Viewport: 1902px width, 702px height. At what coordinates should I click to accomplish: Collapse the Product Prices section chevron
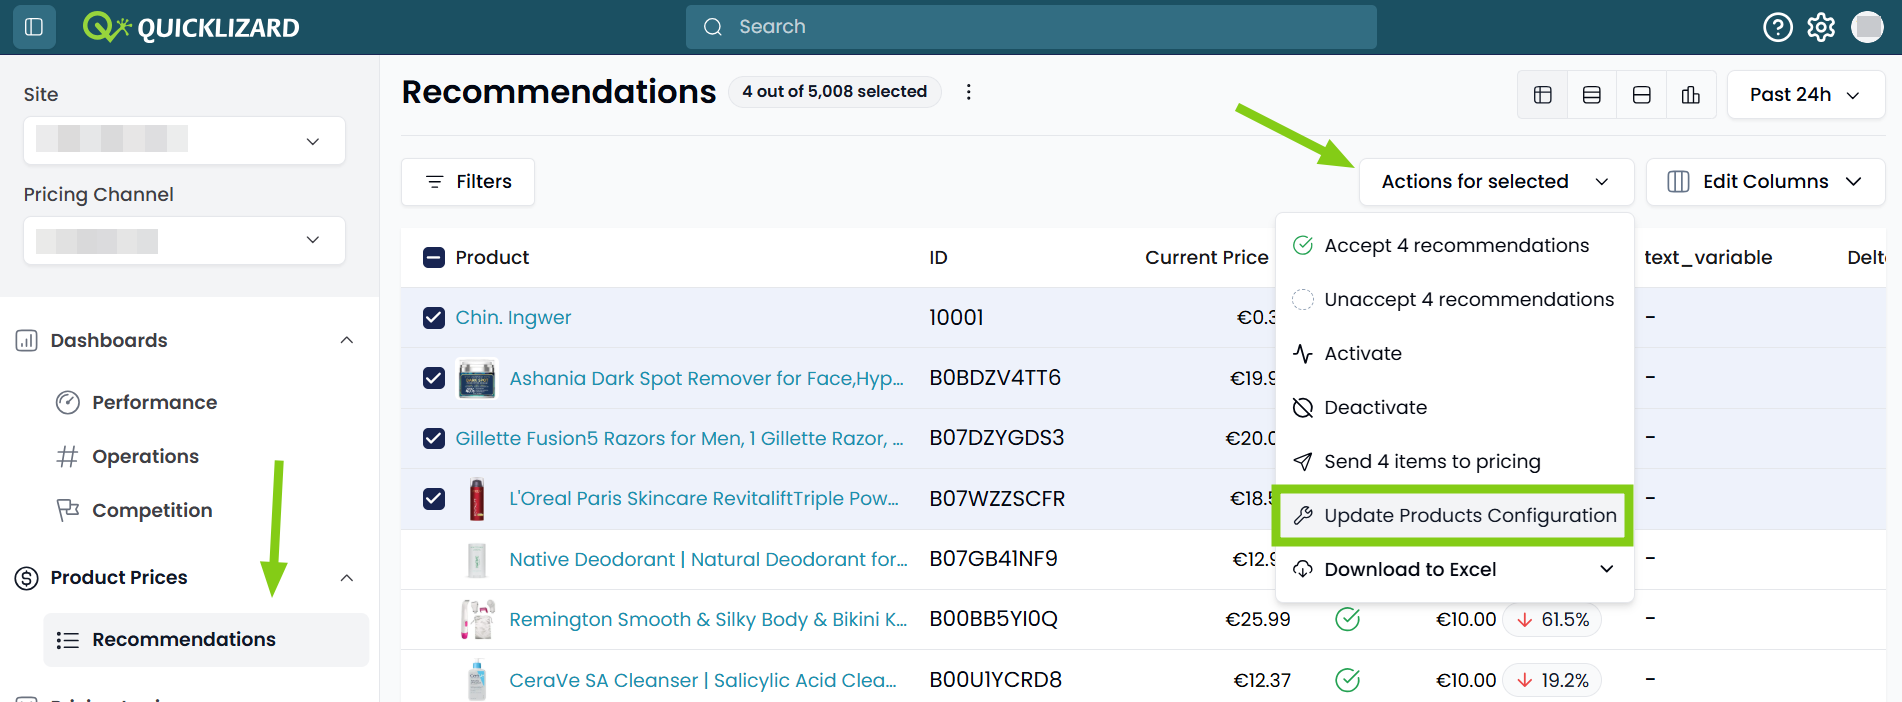click(347, 578)
